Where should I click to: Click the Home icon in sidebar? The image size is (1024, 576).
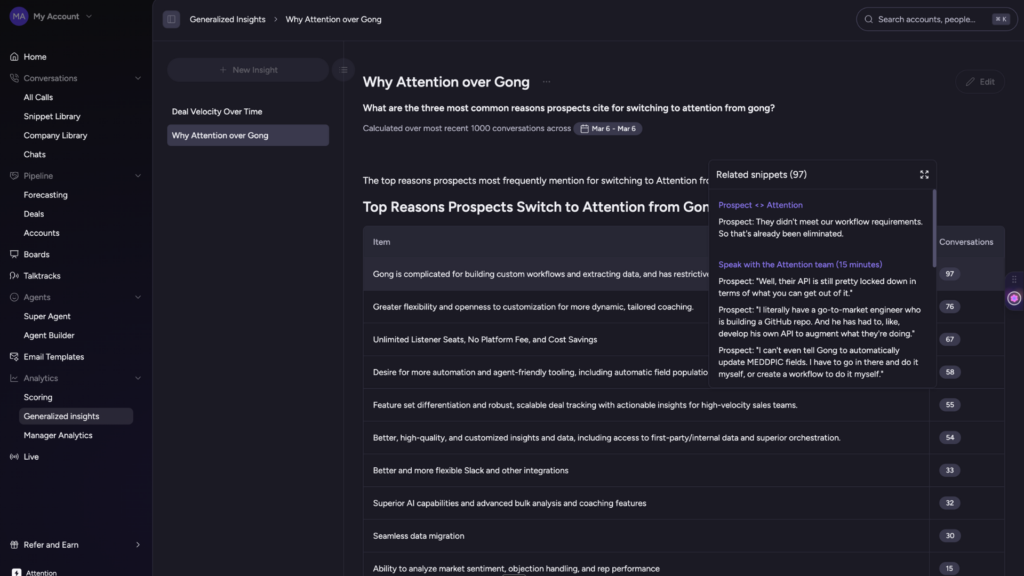pyautogui.click(x=14, y=57)
